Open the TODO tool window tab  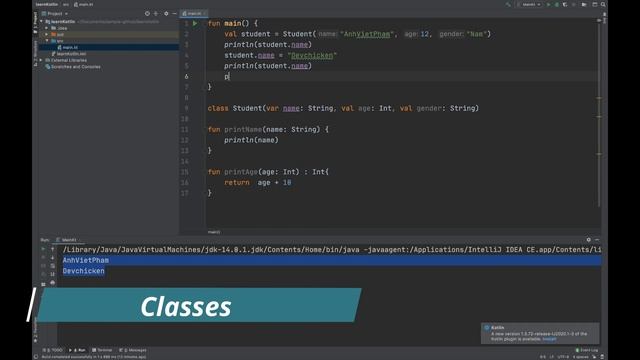tap(53, 350)
